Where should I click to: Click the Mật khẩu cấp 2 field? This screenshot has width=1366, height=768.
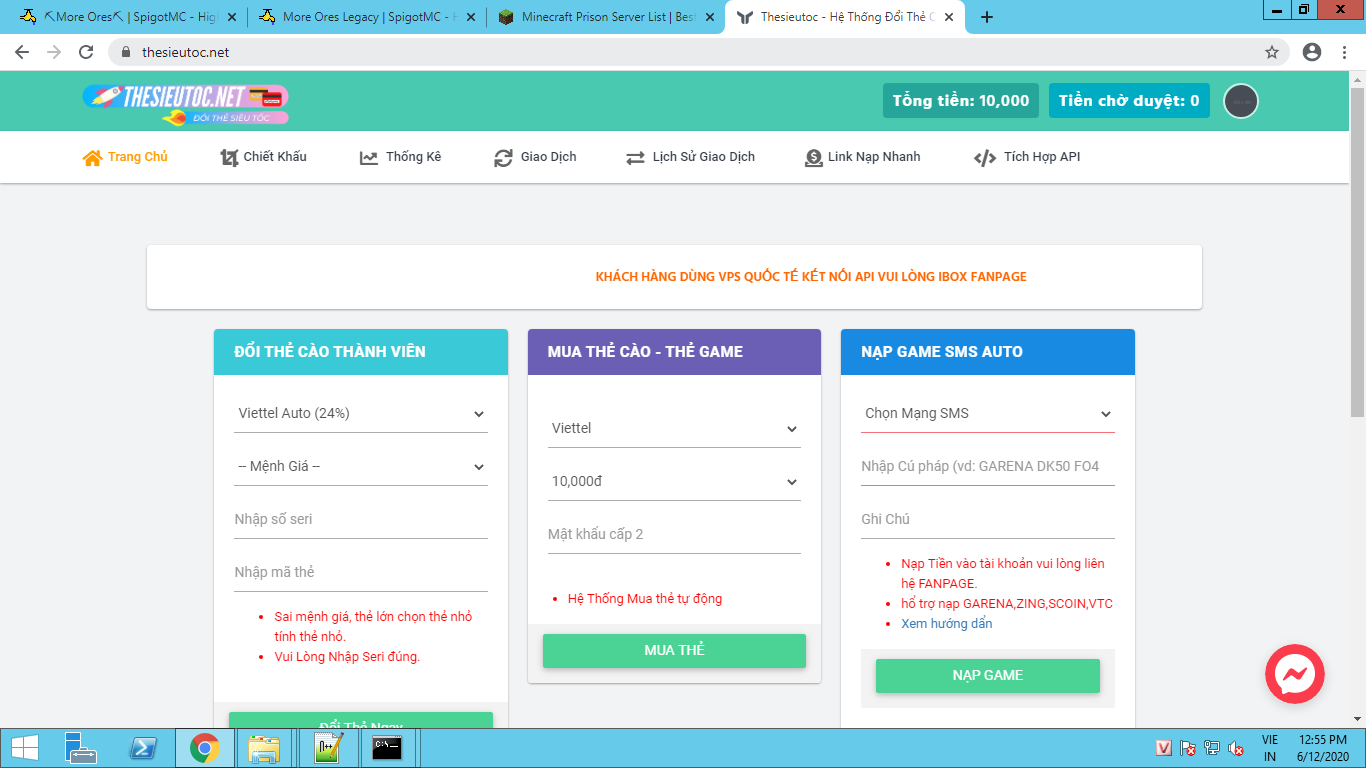(675, 535)
